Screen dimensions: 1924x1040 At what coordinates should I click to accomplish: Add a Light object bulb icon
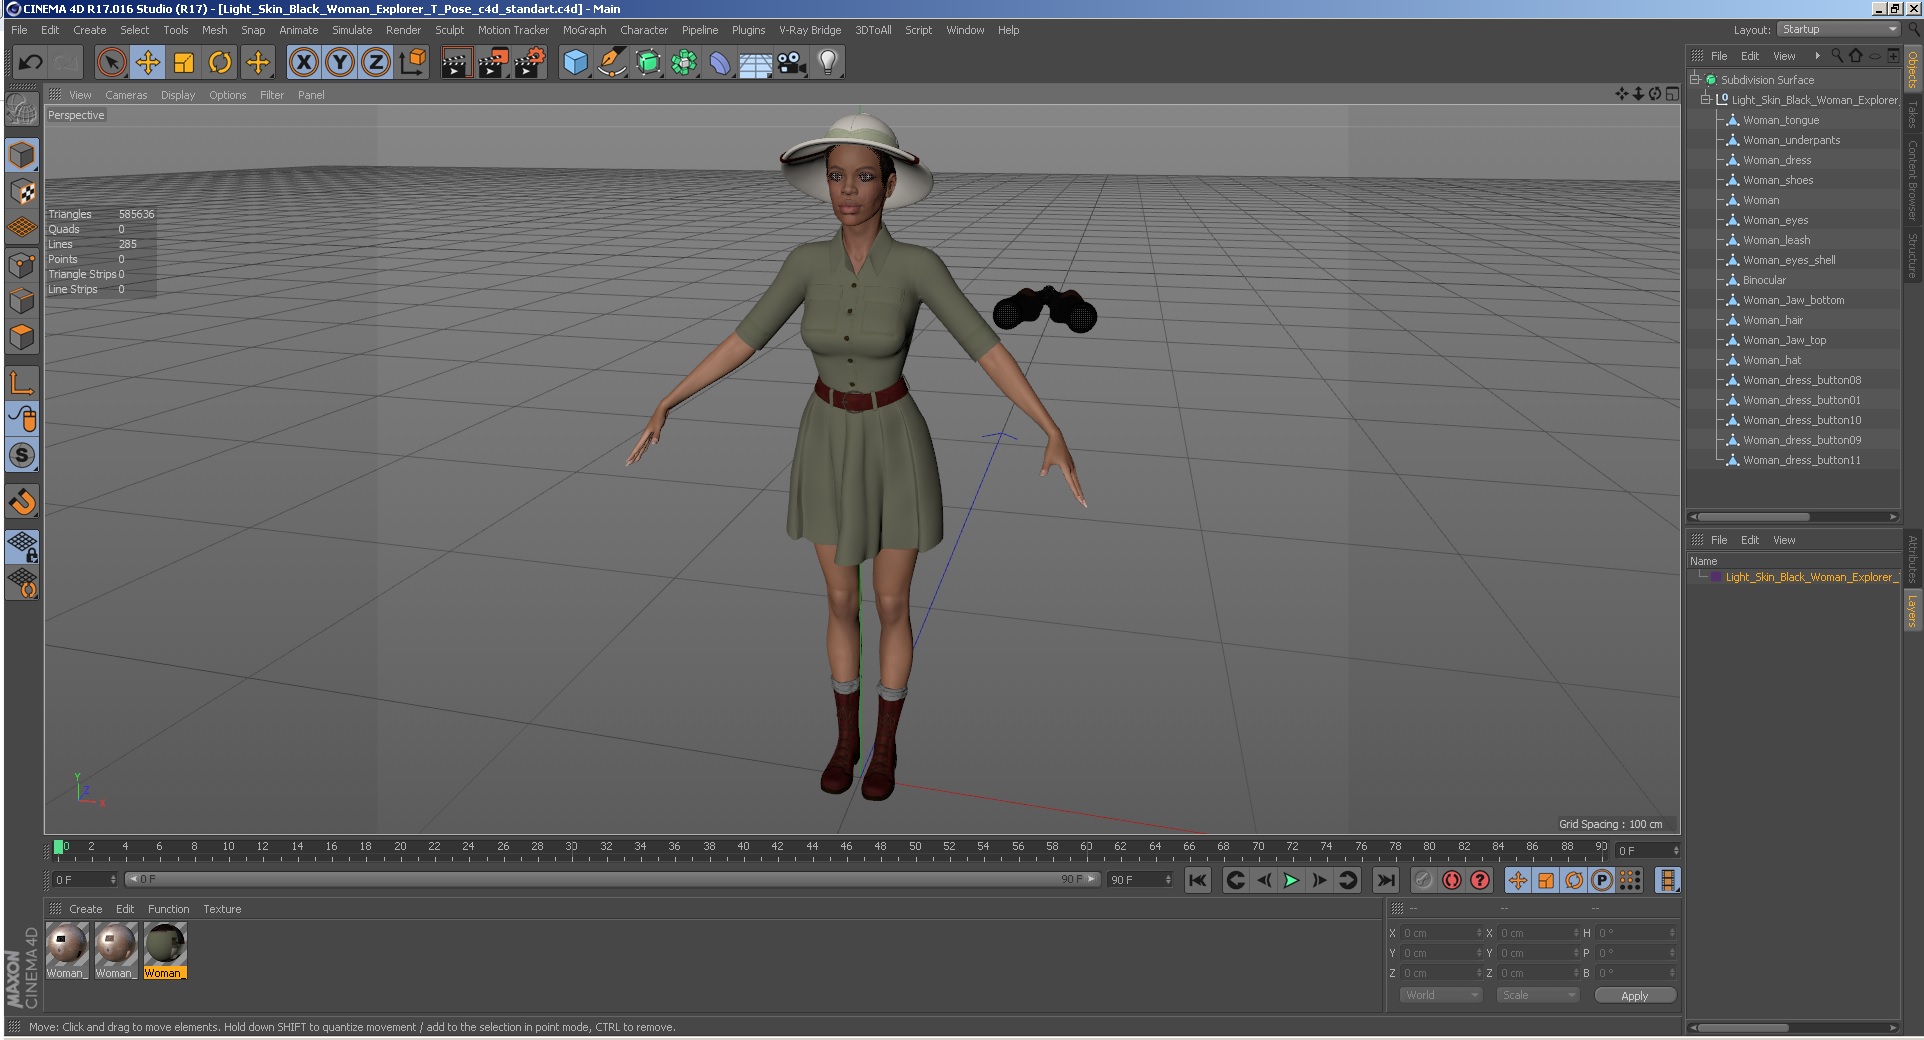(x=828, y=63)
